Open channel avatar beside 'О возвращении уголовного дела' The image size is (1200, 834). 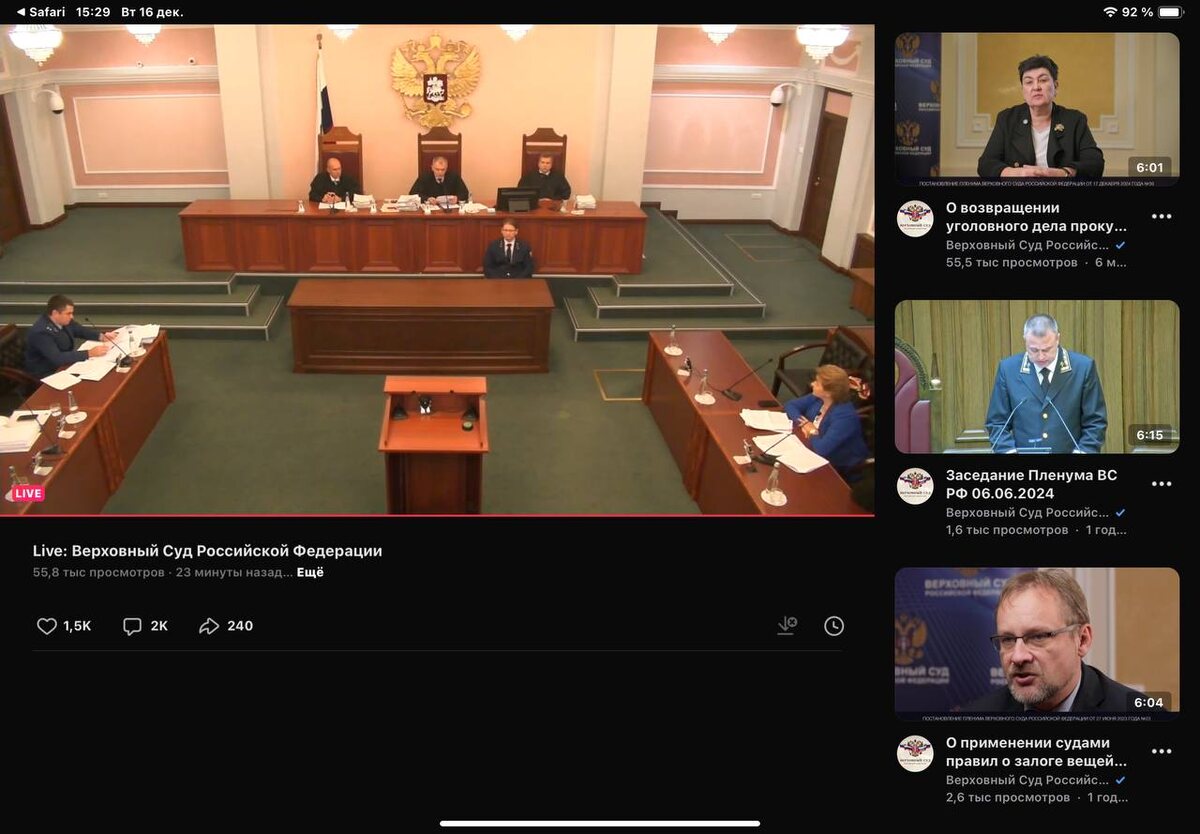[x=915, y=218]
